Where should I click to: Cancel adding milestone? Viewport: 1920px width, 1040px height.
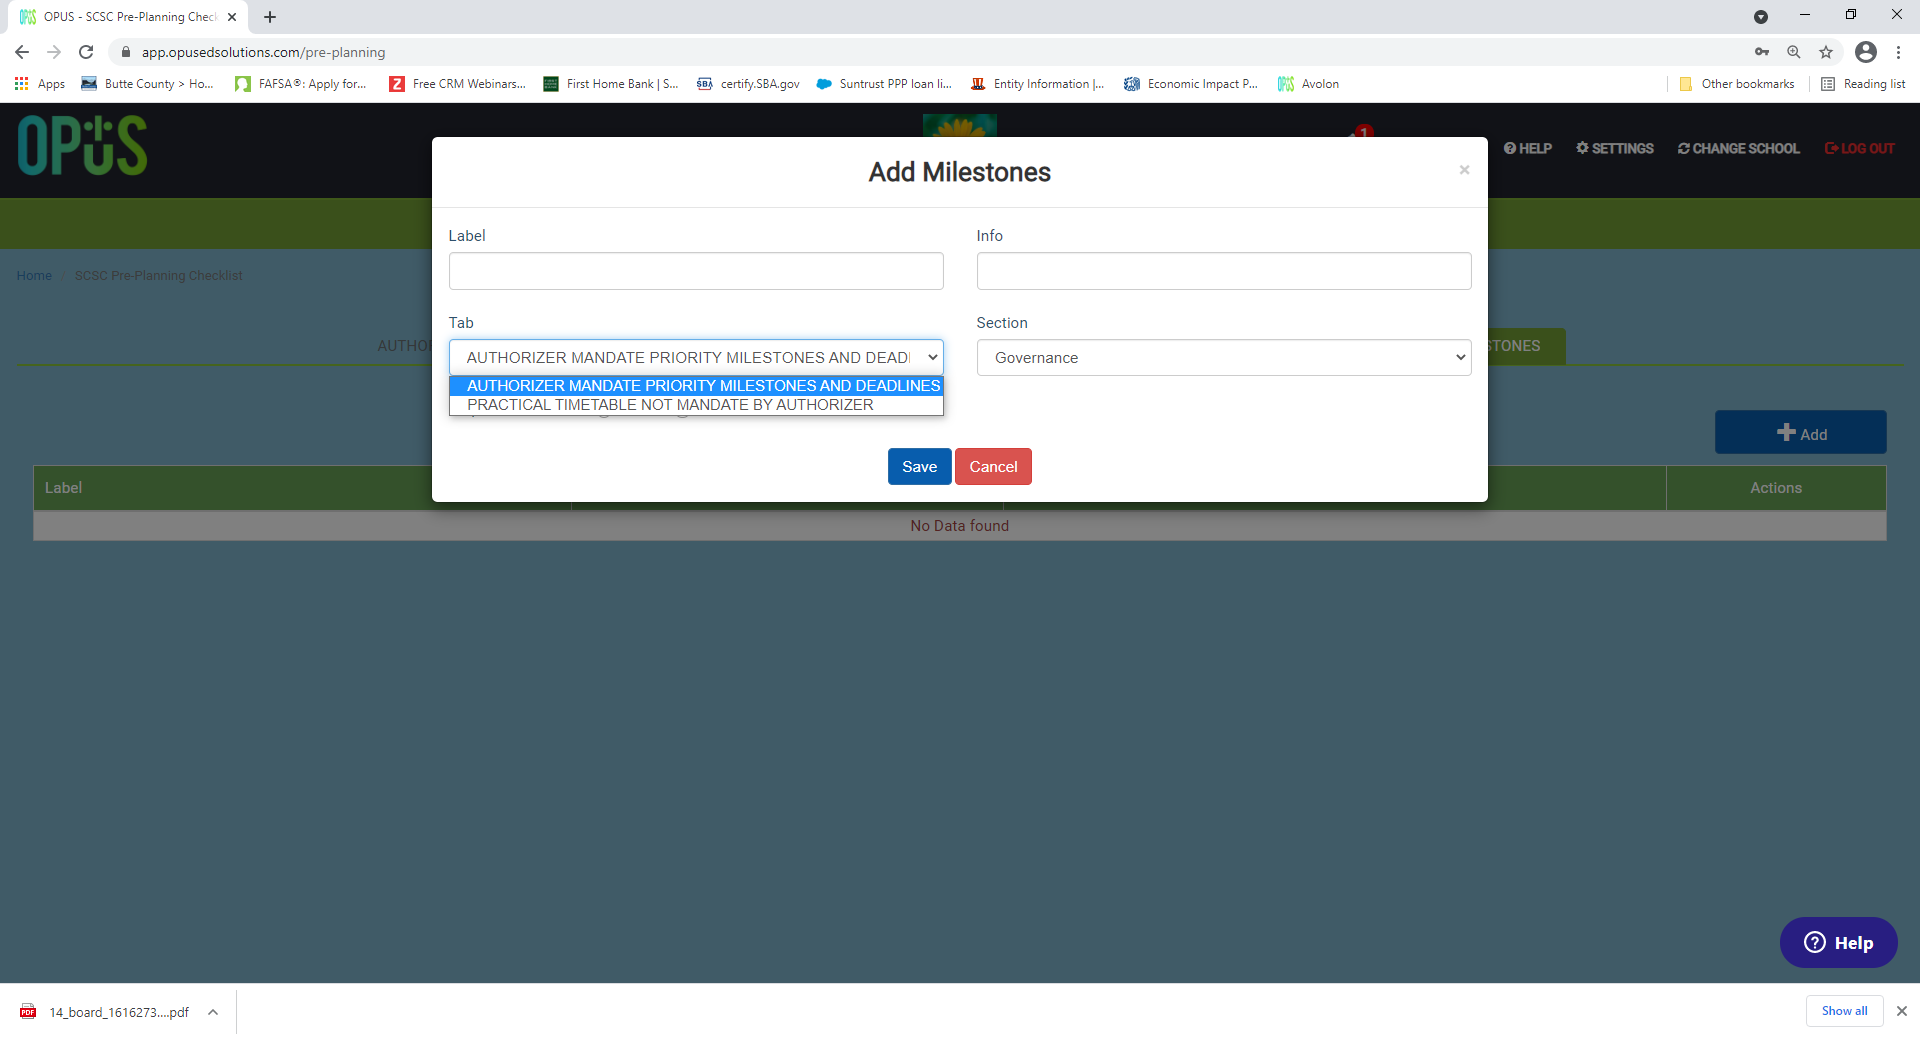pyautogui.click(x=993, y=467)
